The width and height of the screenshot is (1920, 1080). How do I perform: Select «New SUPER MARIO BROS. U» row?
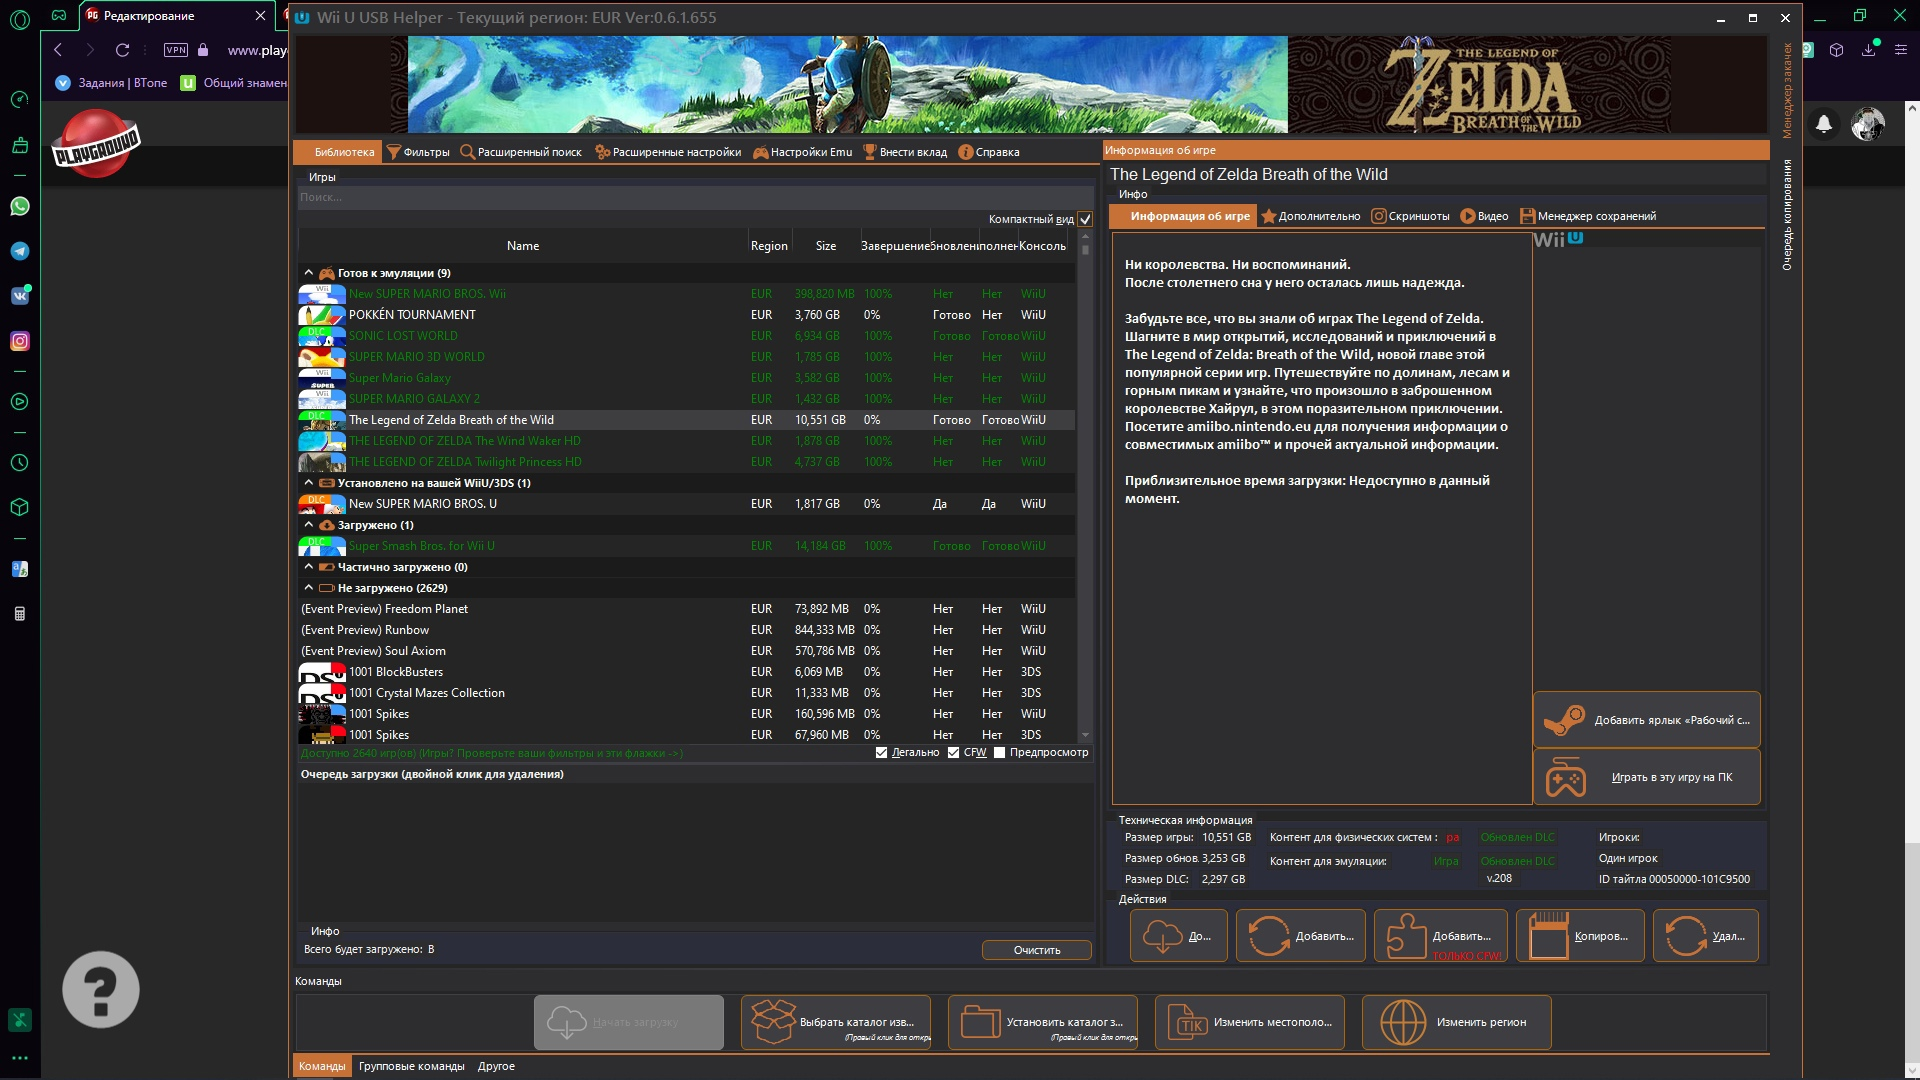coord(686,504)
